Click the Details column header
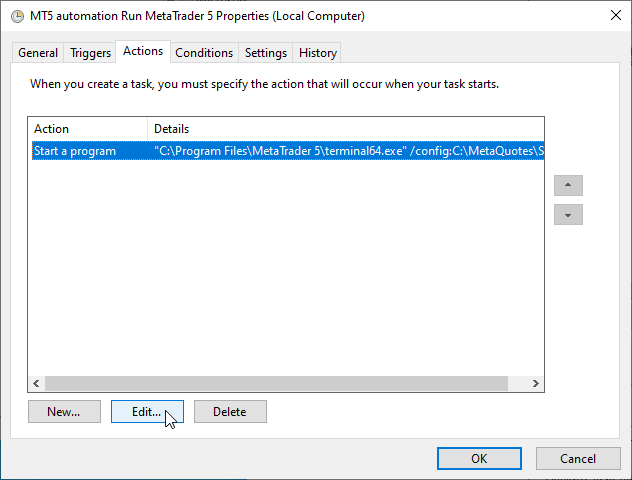Image resolution: width=632 pixels, height=480 pixels. [346, 129]
